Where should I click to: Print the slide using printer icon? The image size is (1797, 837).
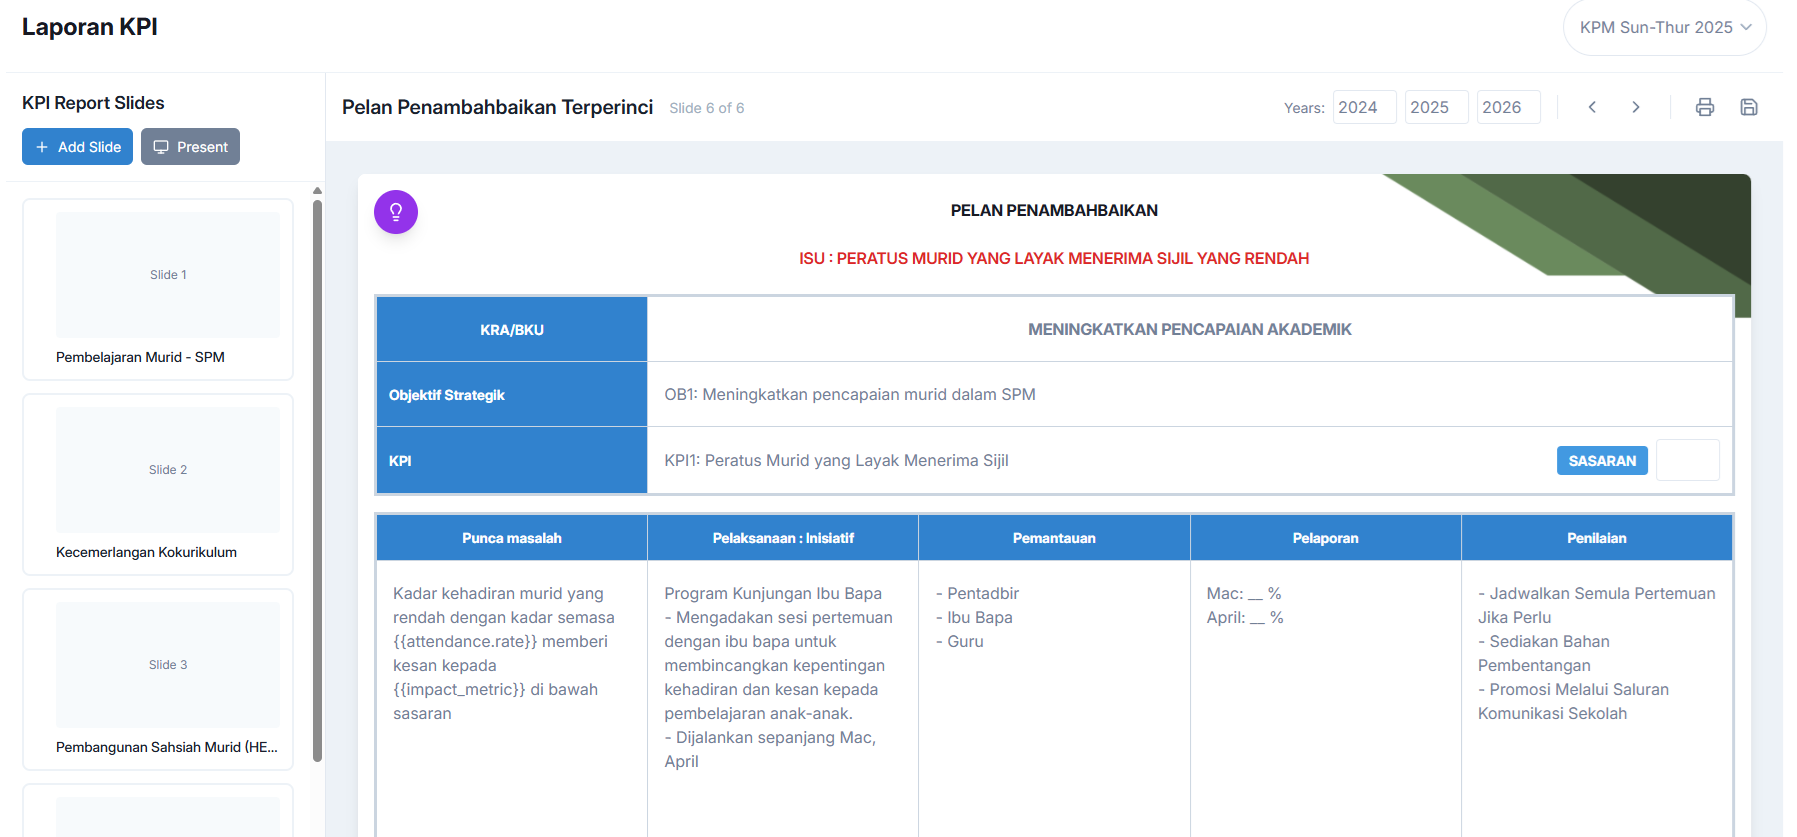1705,107
